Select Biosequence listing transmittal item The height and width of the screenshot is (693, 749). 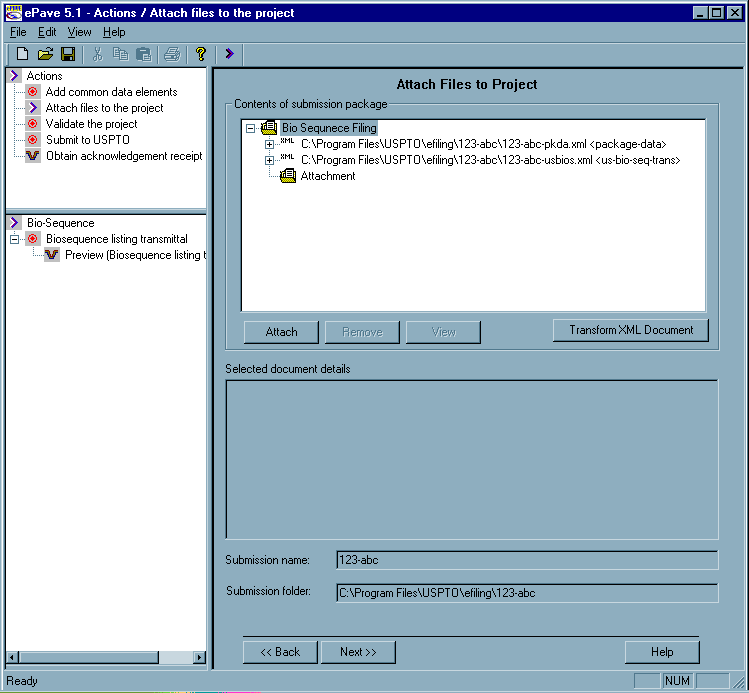(x=117, y=238)
